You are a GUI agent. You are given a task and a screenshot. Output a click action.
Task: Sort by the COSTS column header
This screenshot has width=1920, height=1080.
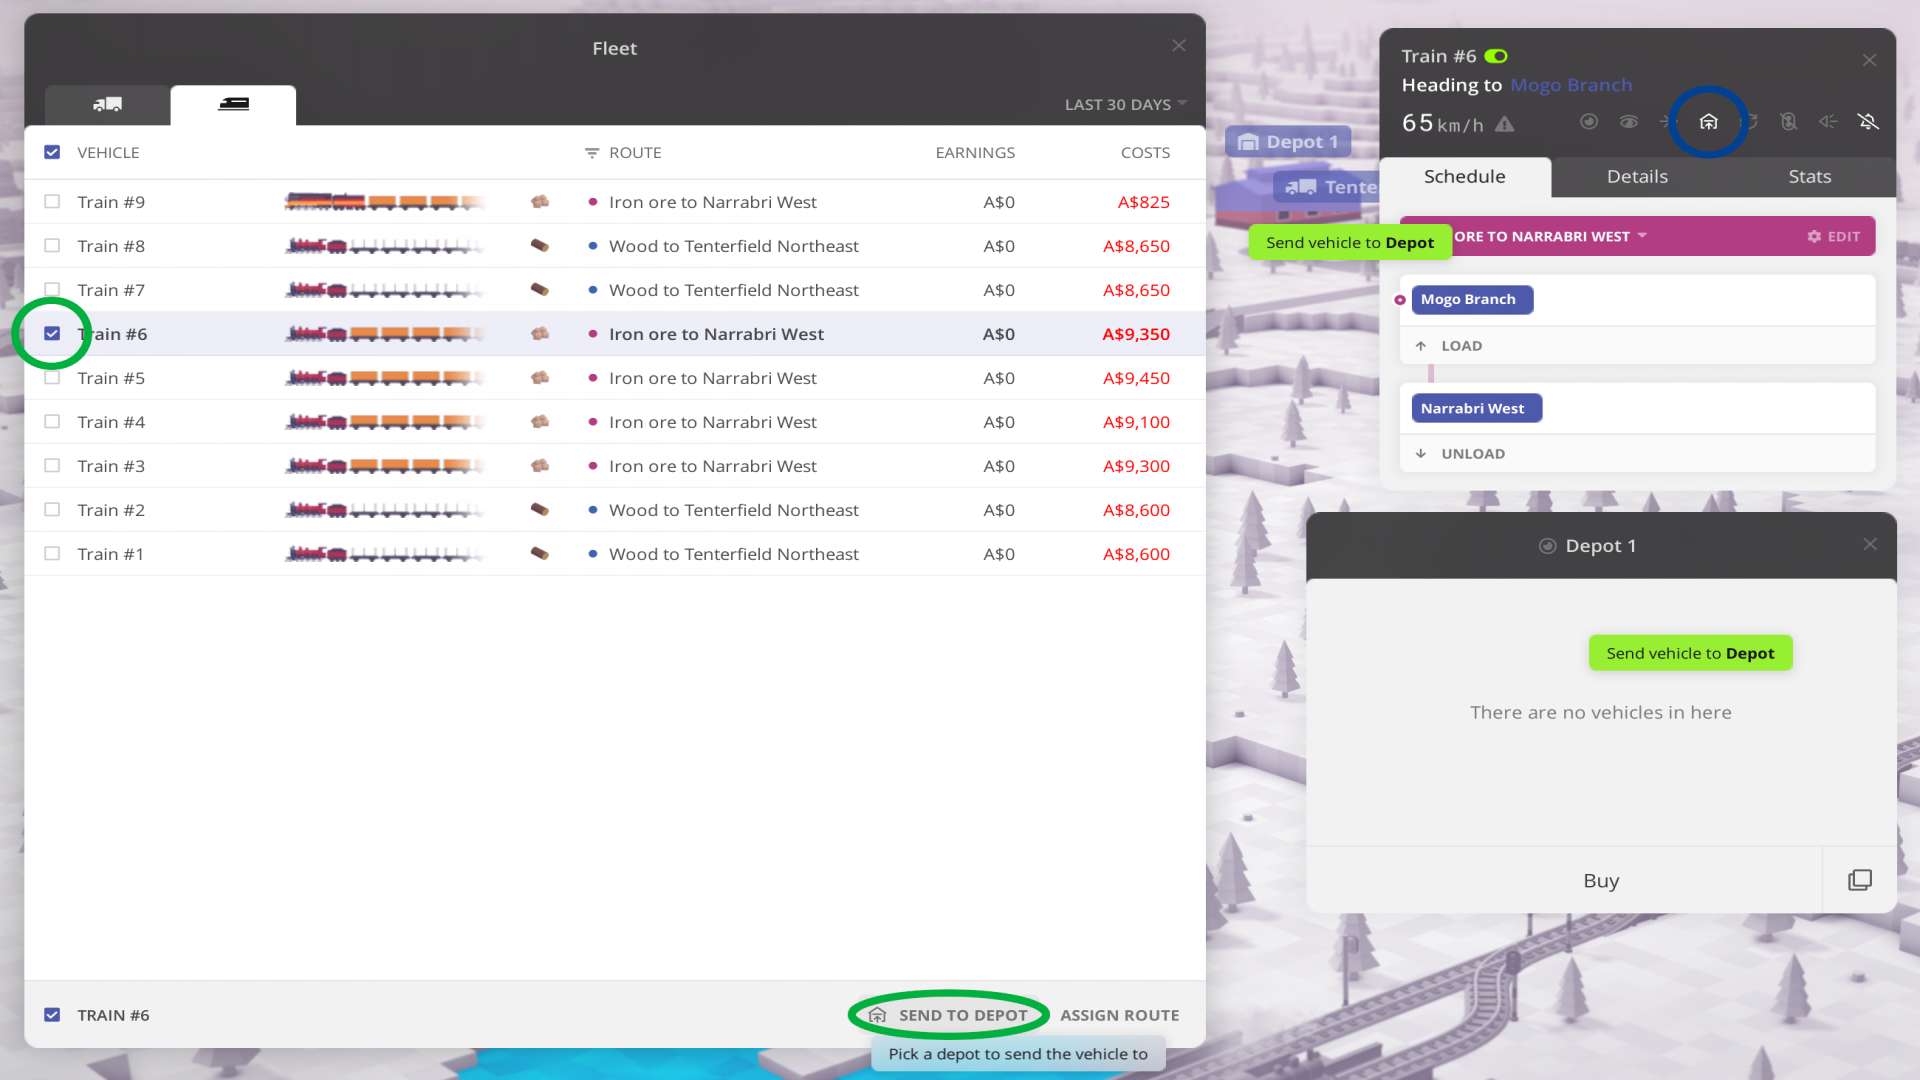coord(1145,153)
